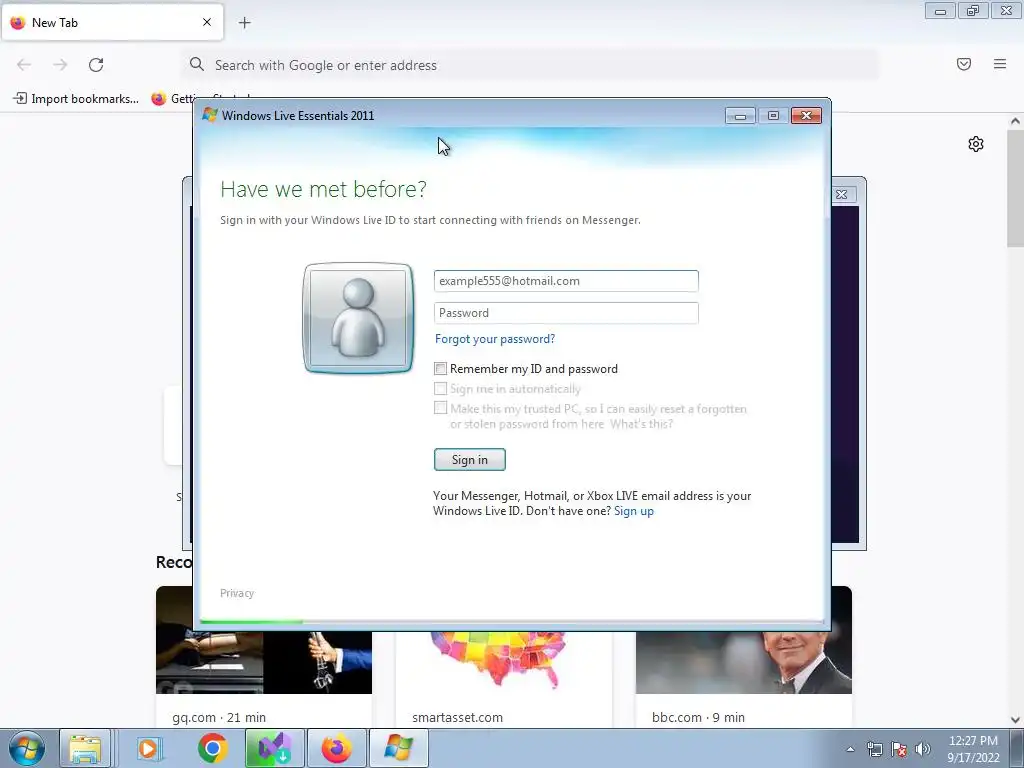The height and width of the screenshot is (768, 1024).
Task: Check Make this my trusted PC
Action: coord(441,409)
